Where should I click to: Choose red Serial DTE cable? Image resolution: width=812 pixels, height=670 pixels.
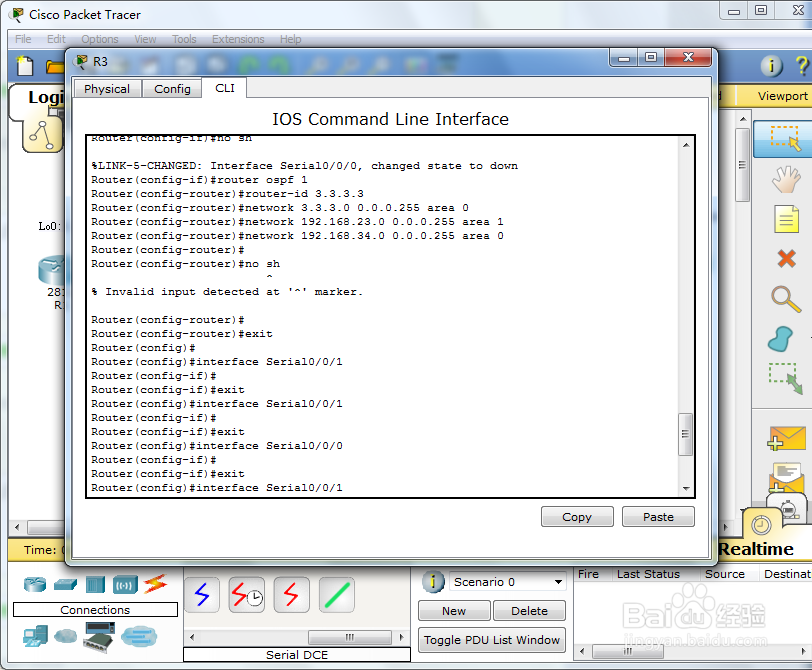292,594
